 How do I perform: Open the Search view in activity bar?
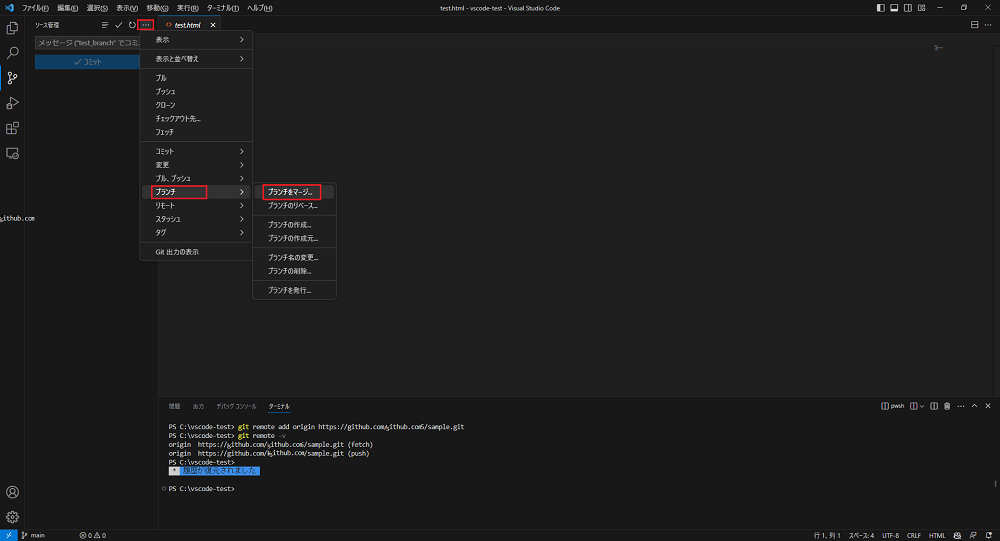click(12, 53)
